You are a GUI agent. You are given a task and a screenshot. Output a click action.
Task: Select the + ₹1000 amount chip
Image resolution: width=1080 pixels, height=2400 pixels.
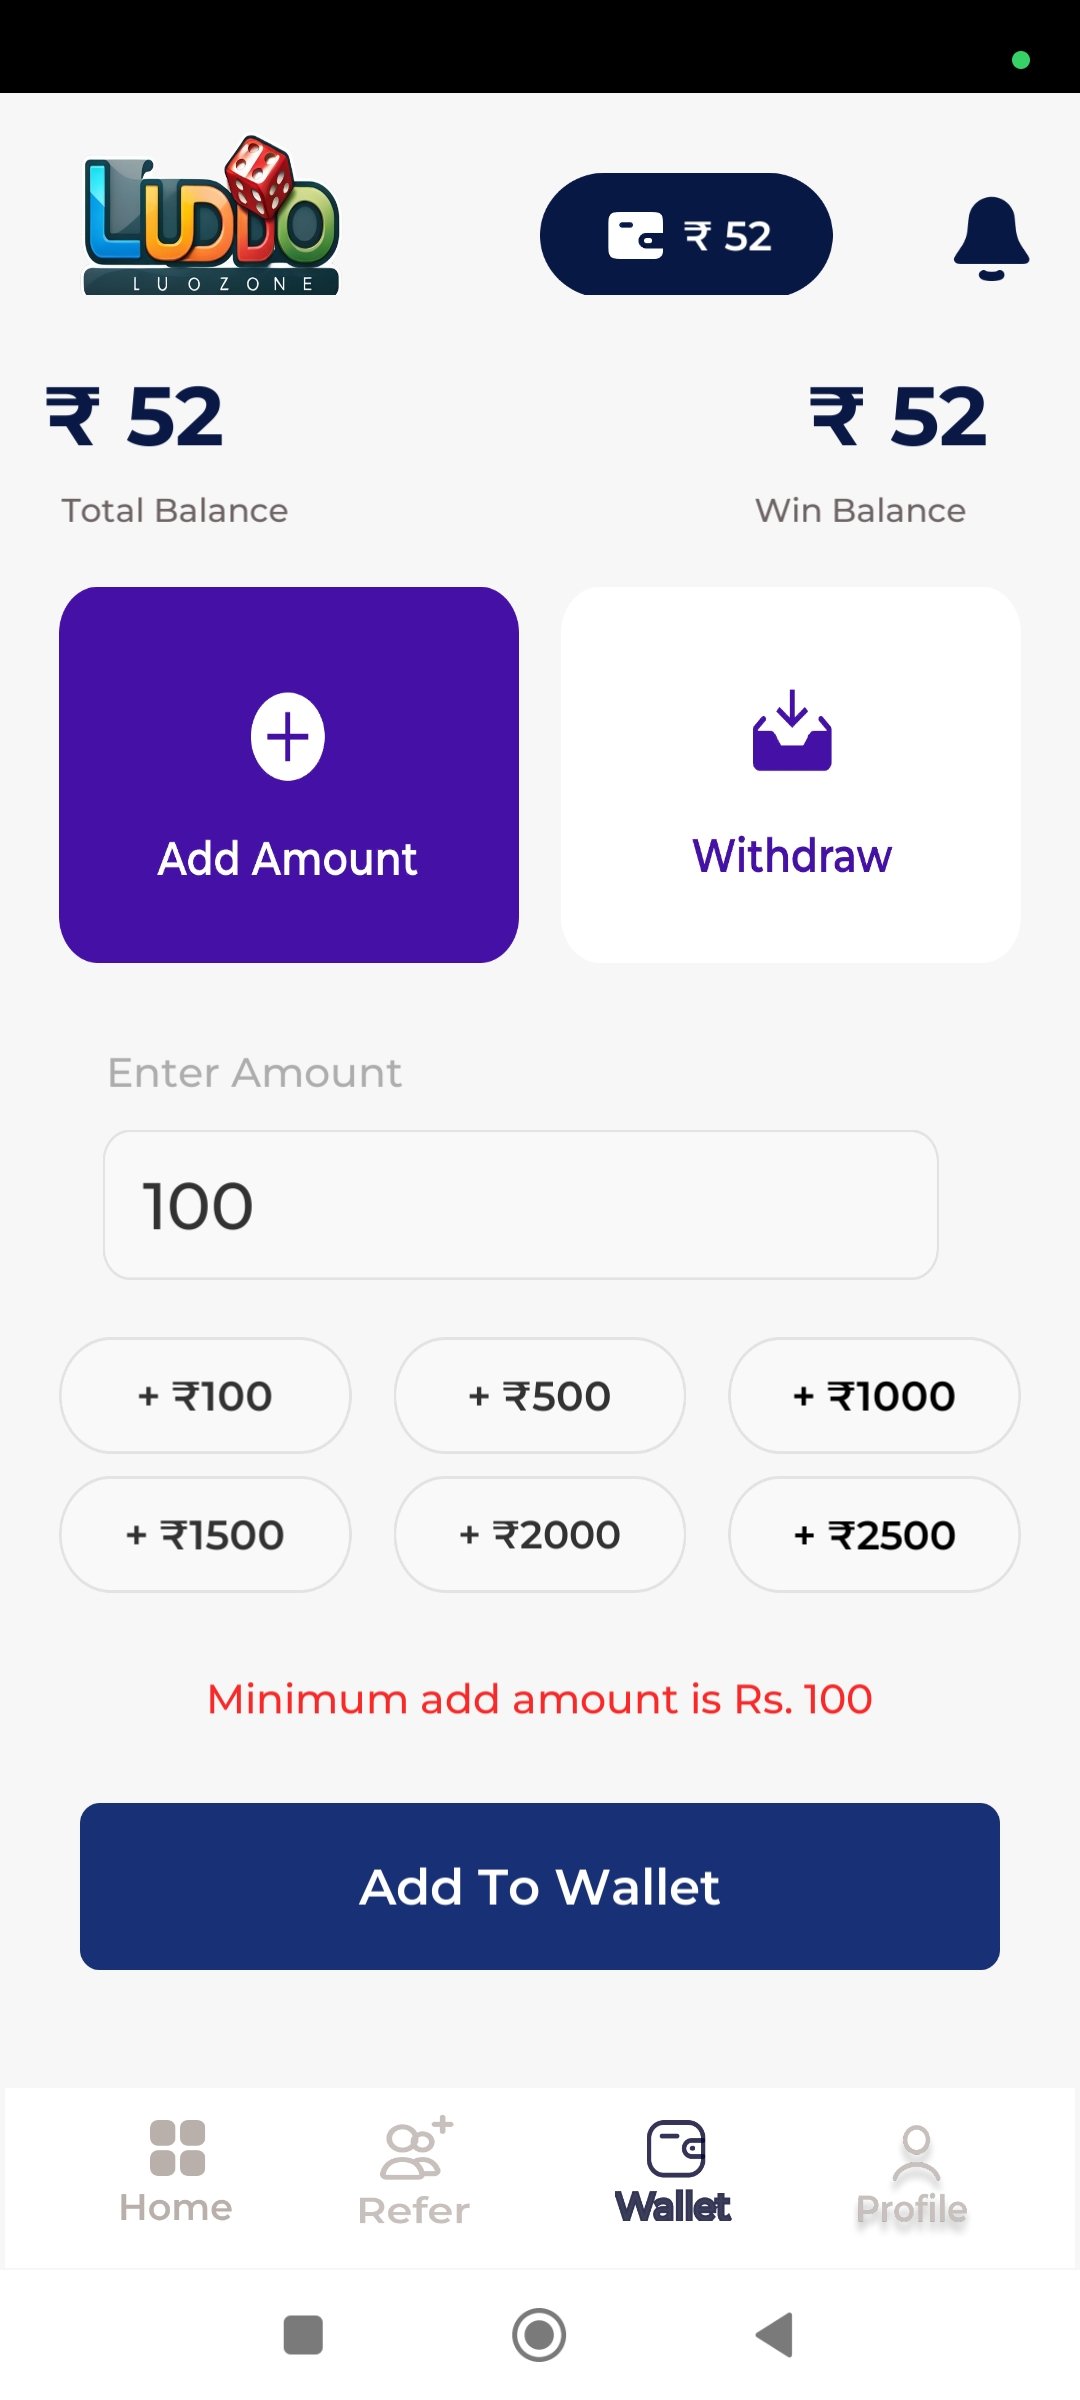click(x=874, y=1395)
